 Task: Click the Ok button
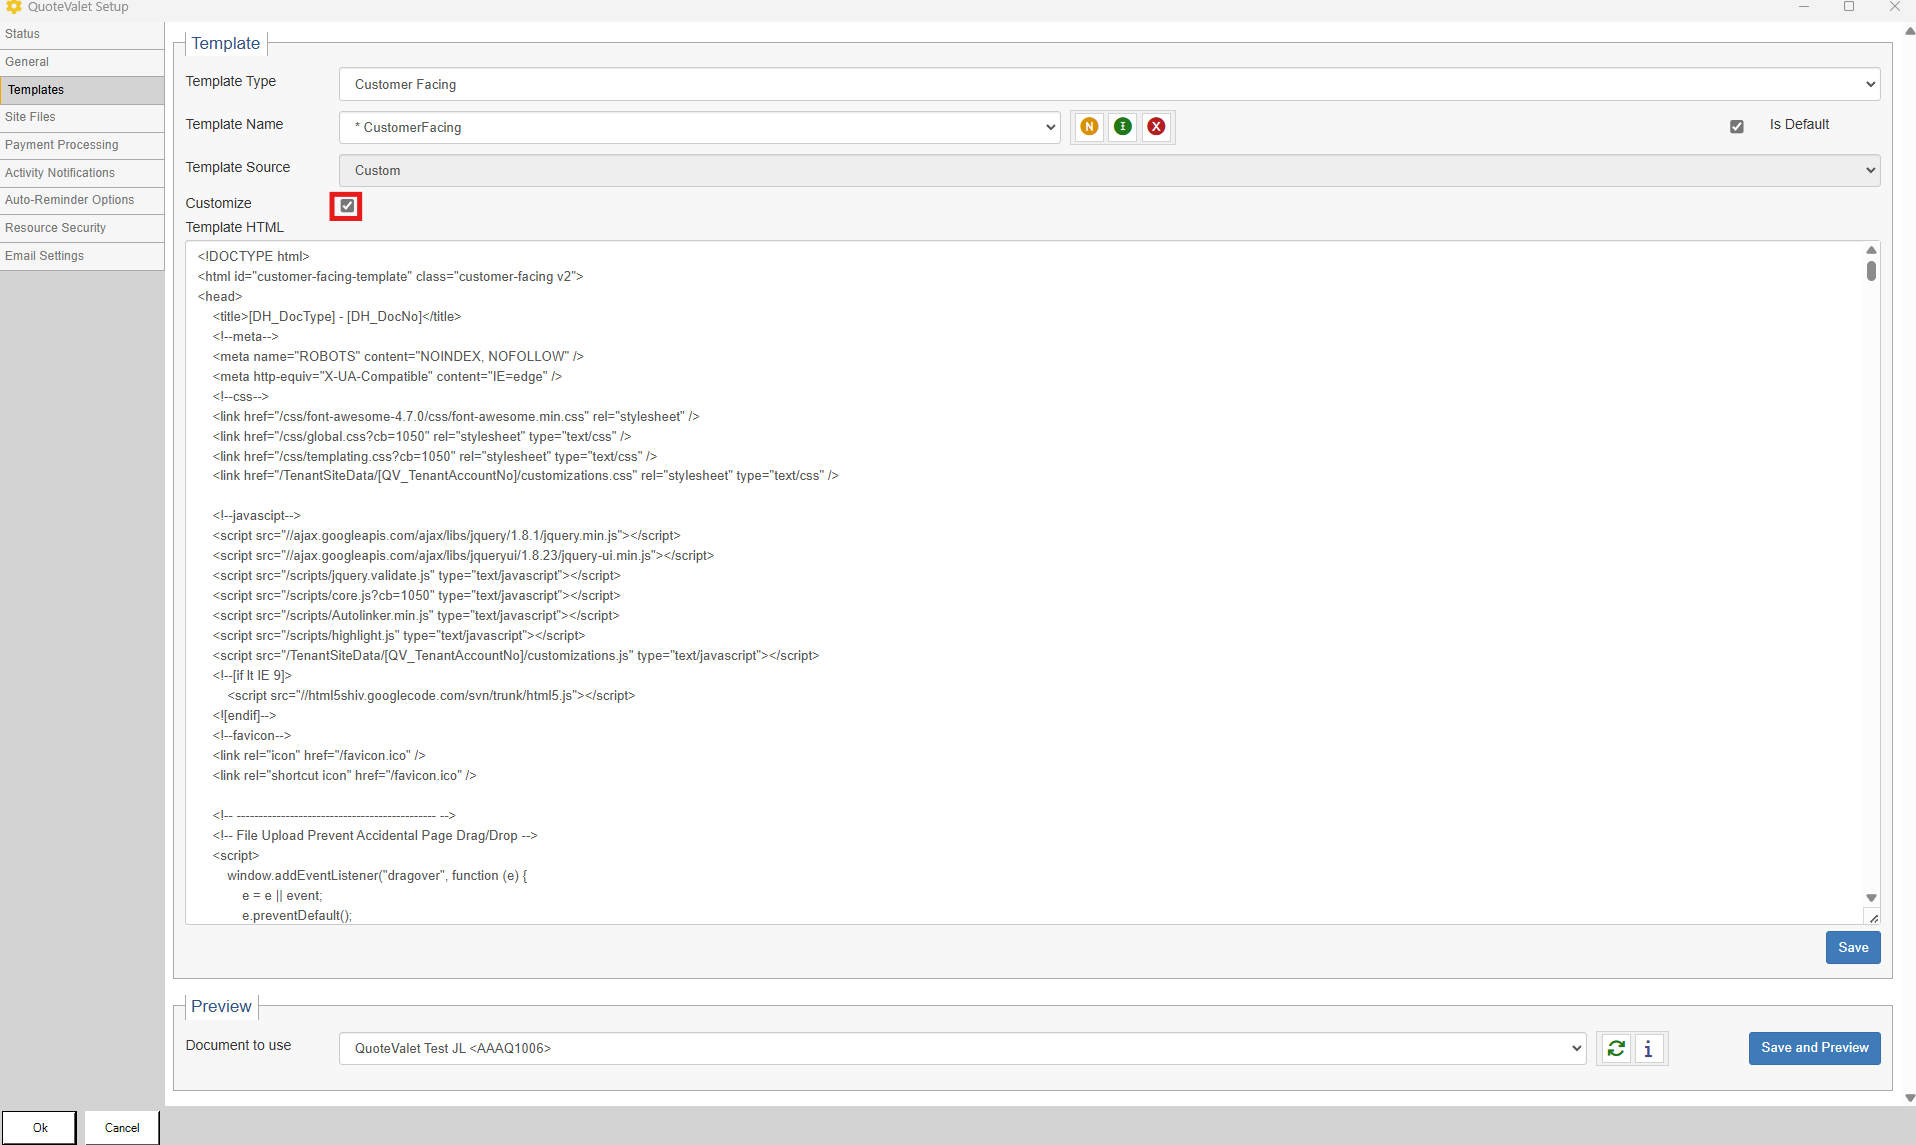[x=39, y=1127]
